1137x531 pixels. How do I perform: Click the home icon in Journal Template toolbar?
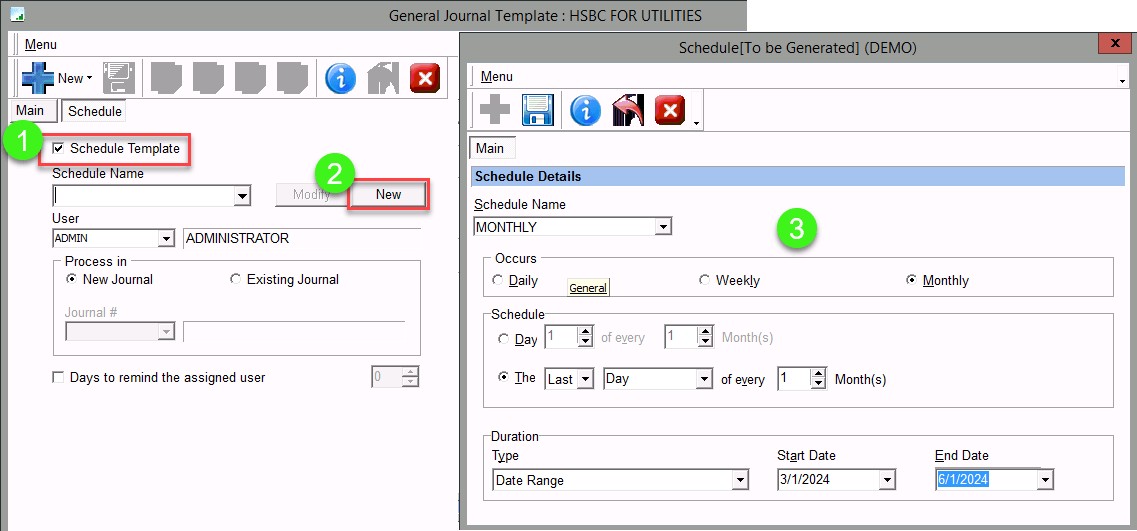(x=383, y=78)
